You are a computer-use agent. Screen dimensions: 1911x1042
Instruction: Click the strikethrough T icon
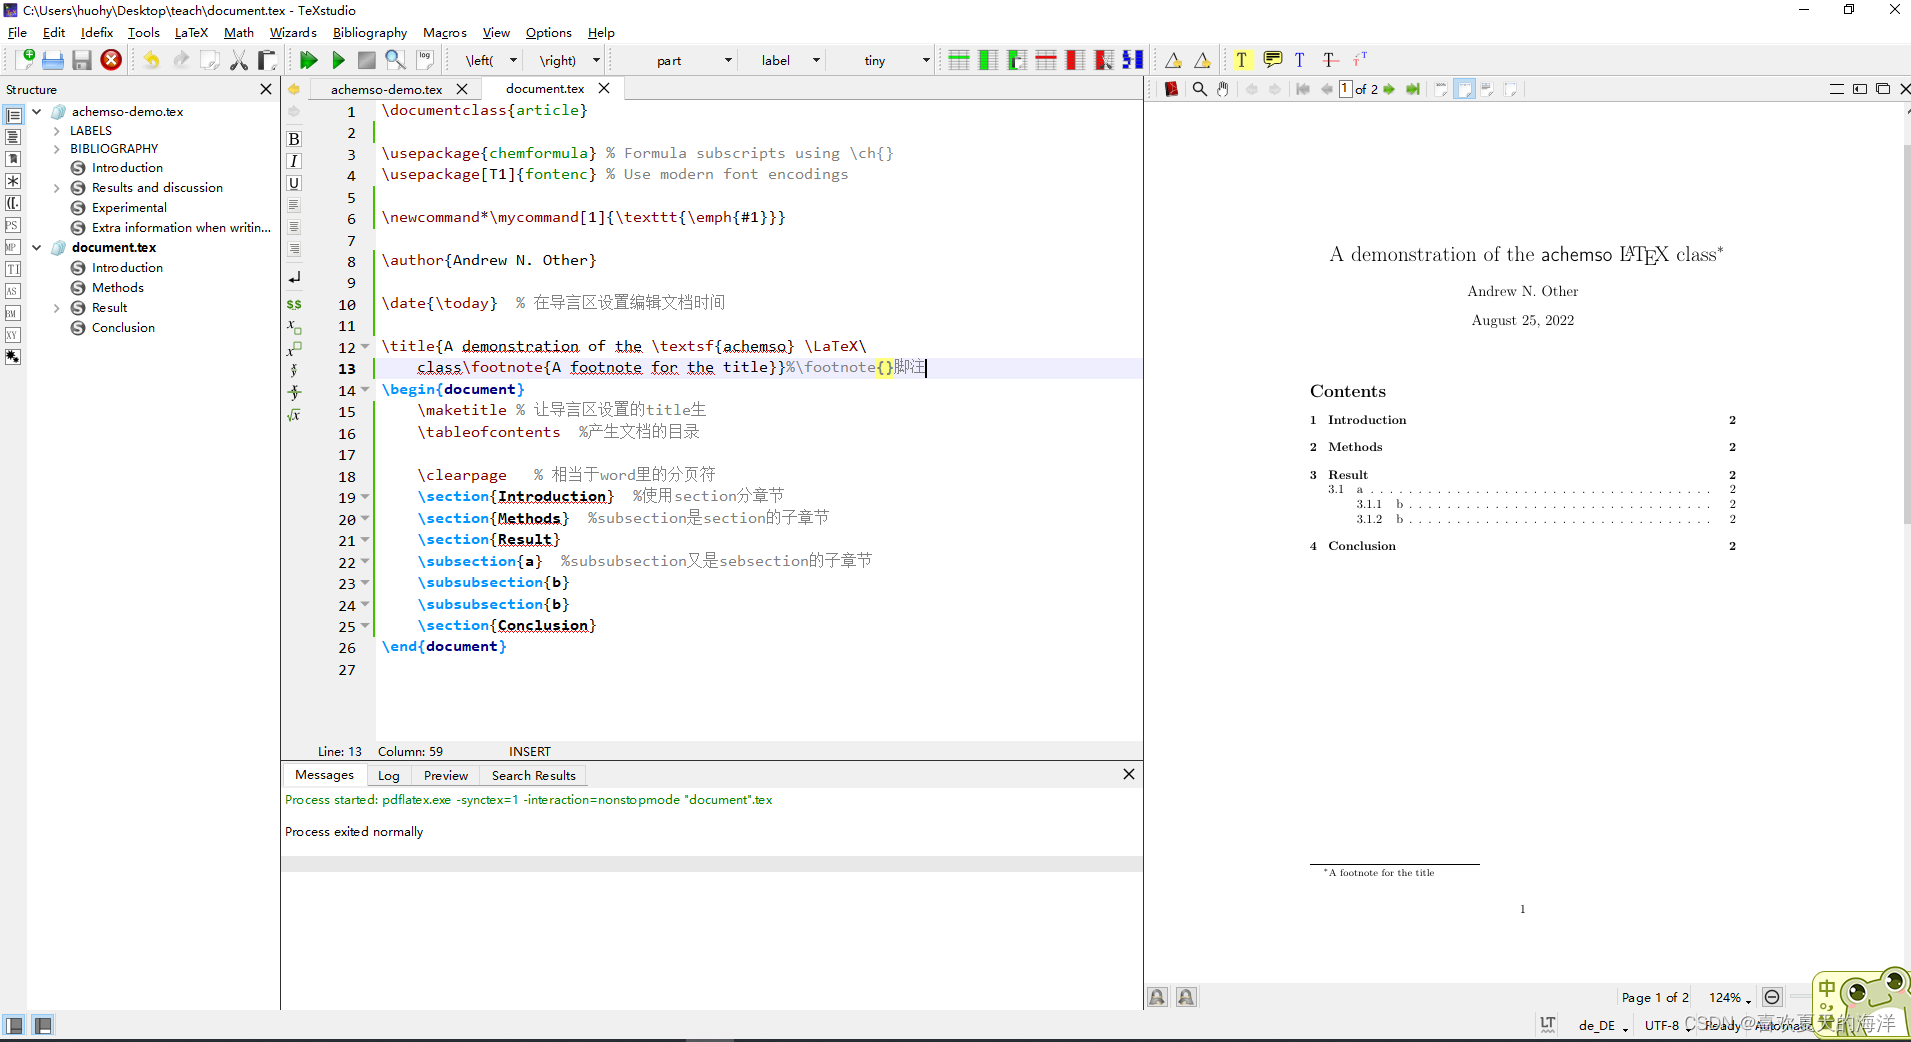pyautogui.click(x=1329, y=60)
